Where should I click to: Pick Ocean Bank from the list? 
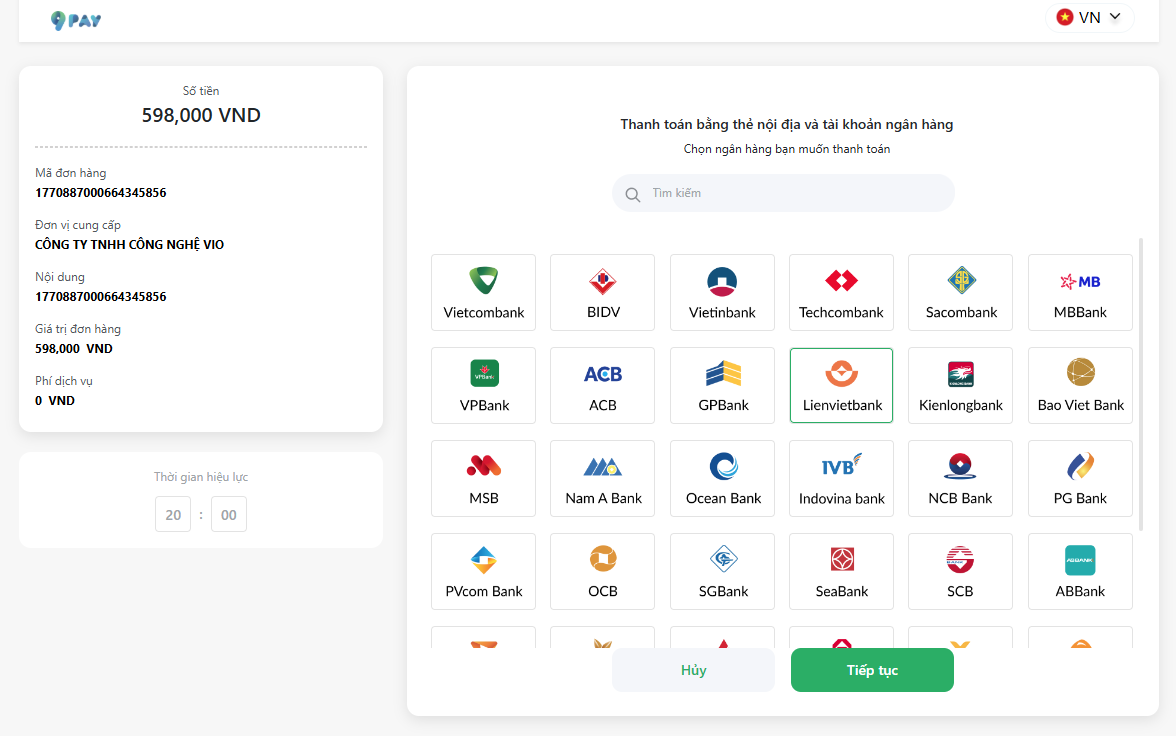[722, 479]
